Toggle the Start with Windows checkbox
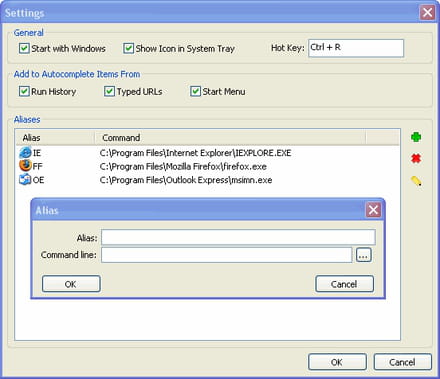The image size is (440, 379). coord(24,48)
